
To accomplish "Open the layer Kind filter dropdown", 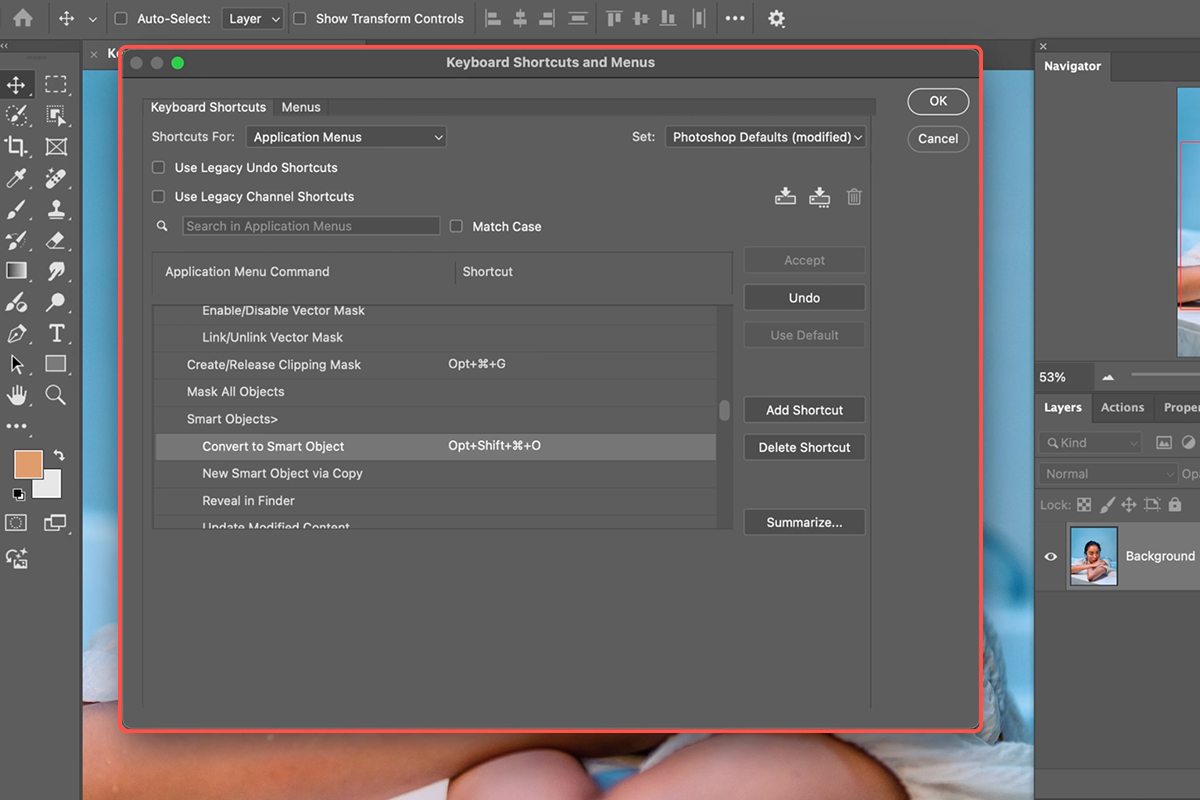I will 1090,442.
